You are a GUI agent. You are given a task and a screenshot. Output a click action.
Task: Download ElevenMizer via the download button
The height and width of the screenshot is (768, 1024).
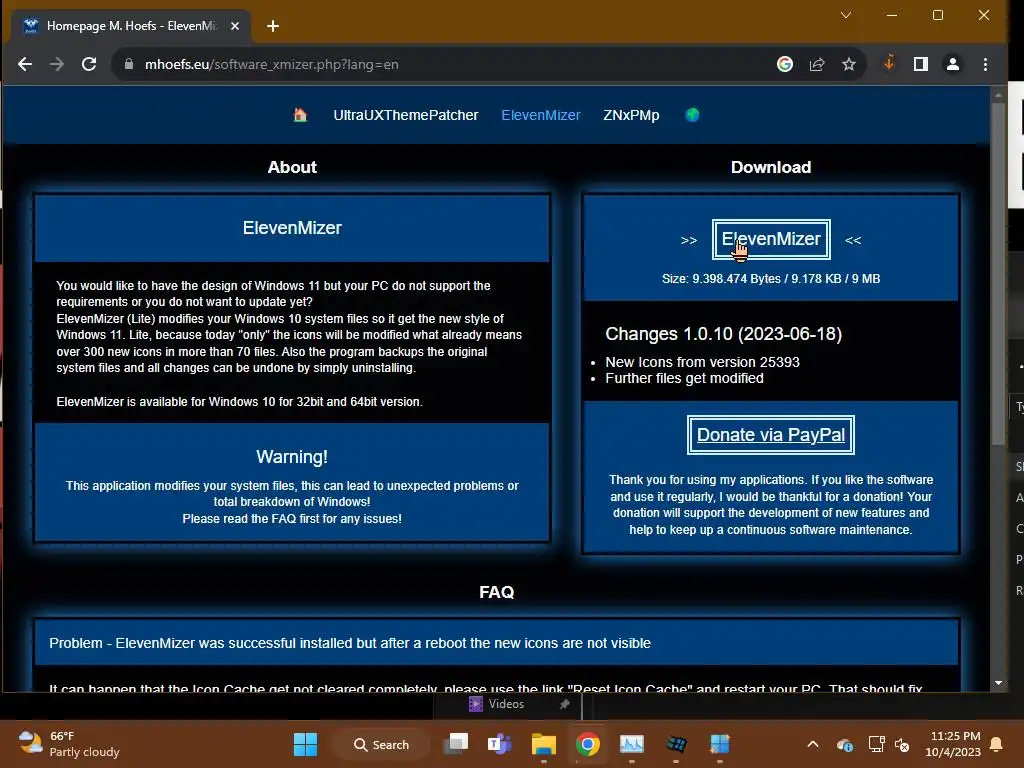tap(771, 240)
